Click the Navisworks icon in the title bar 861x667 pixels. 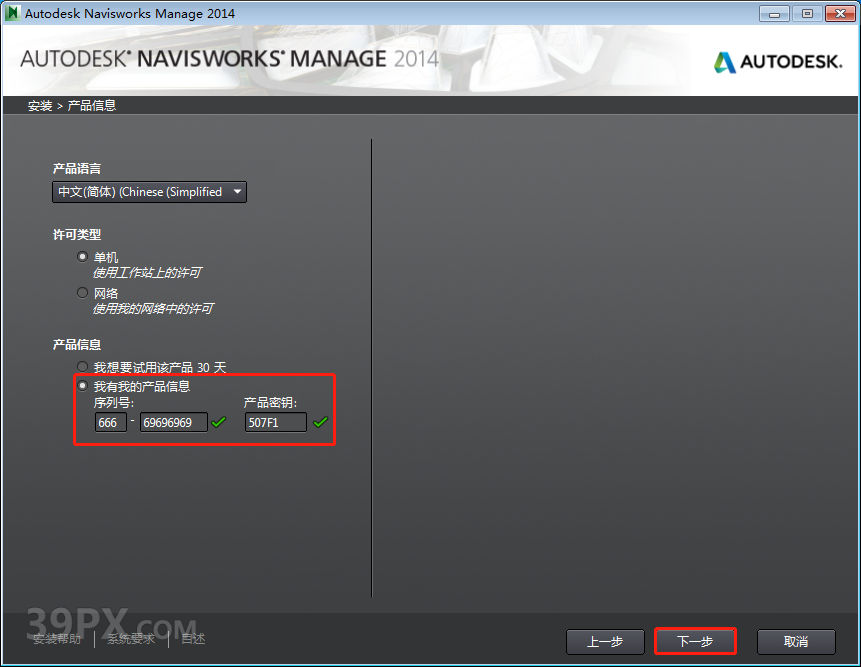(x=13, y=13)
